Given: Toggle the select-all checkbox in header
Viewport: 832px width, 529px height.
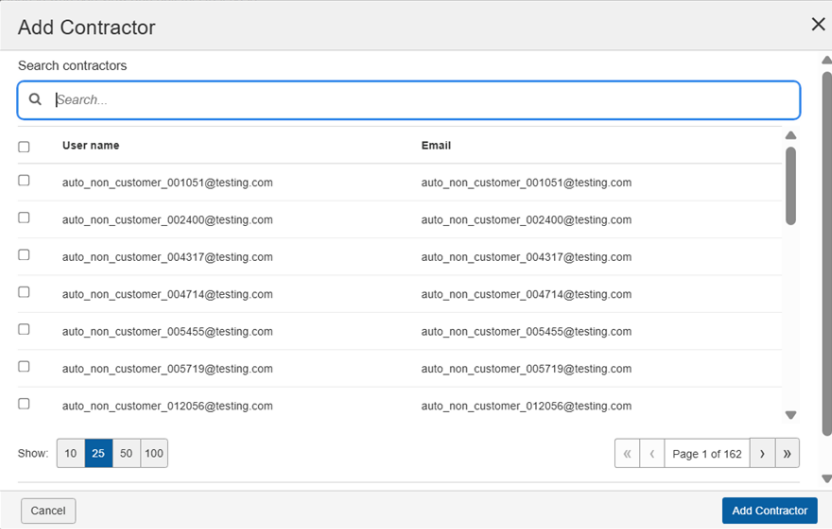Looking at the screenshot, I should coord(24,147).
